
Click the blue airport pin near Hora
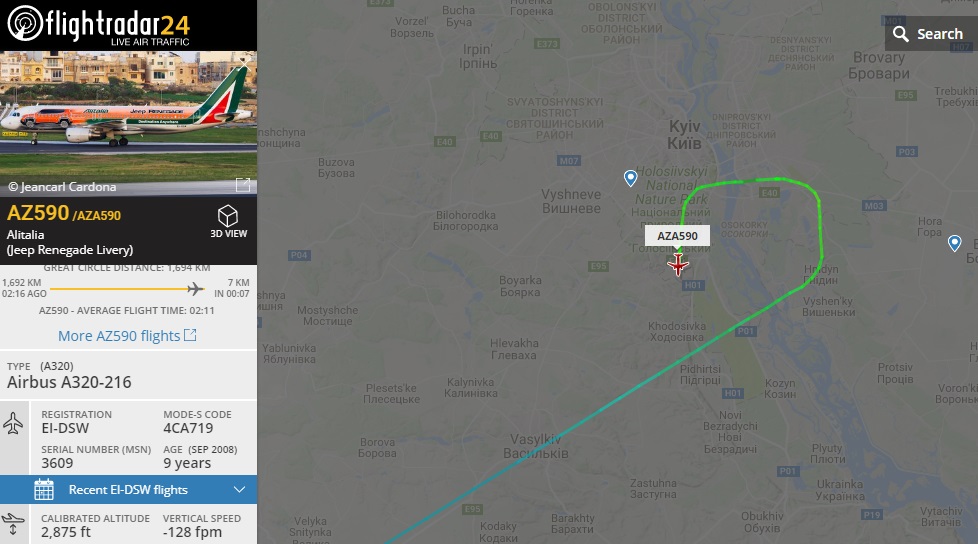(954, 243)
